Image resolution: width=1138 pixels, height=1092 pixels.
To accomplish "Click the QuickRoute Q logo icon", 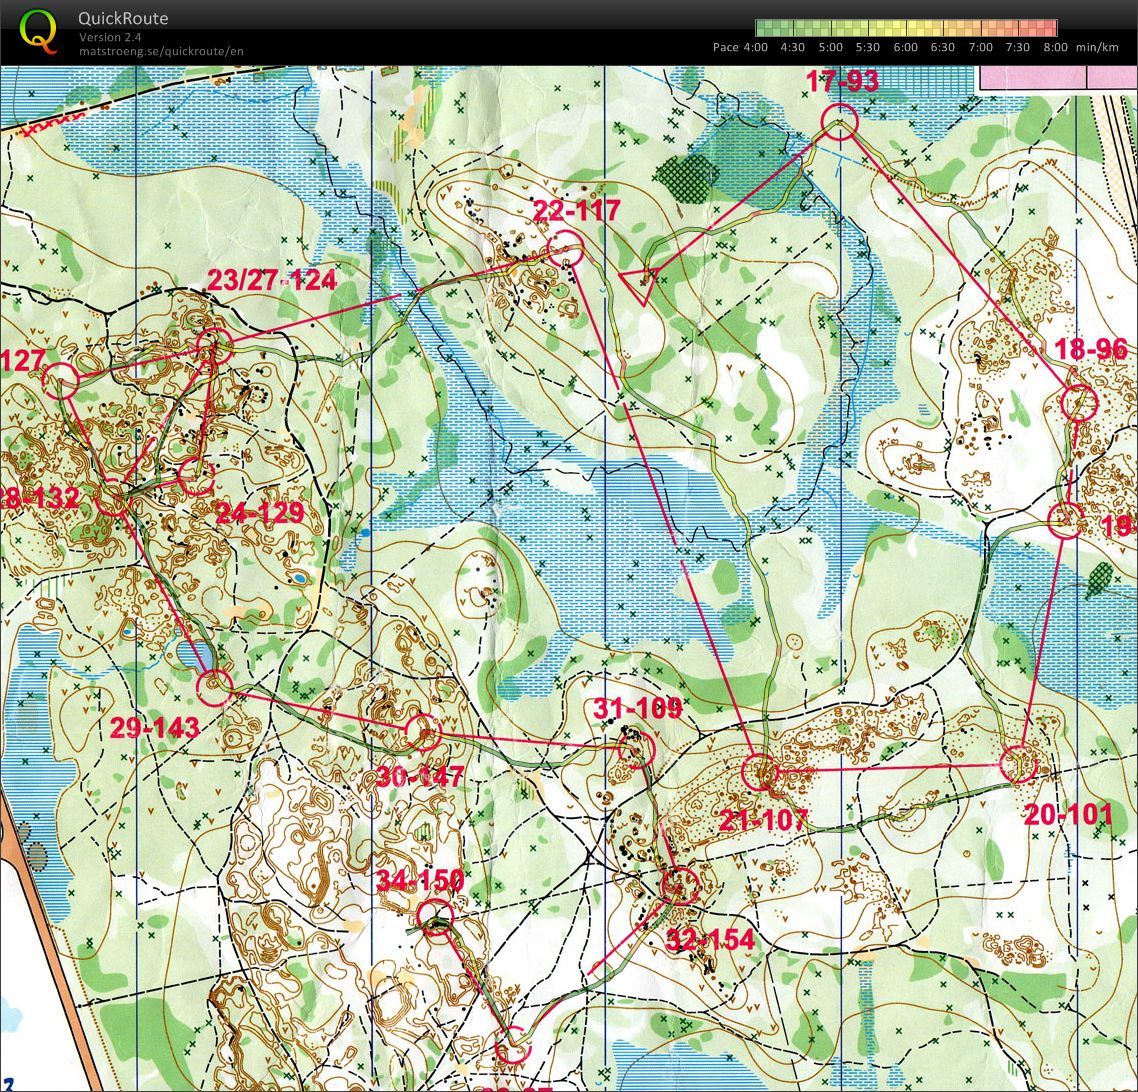I will tap(38, 31).
